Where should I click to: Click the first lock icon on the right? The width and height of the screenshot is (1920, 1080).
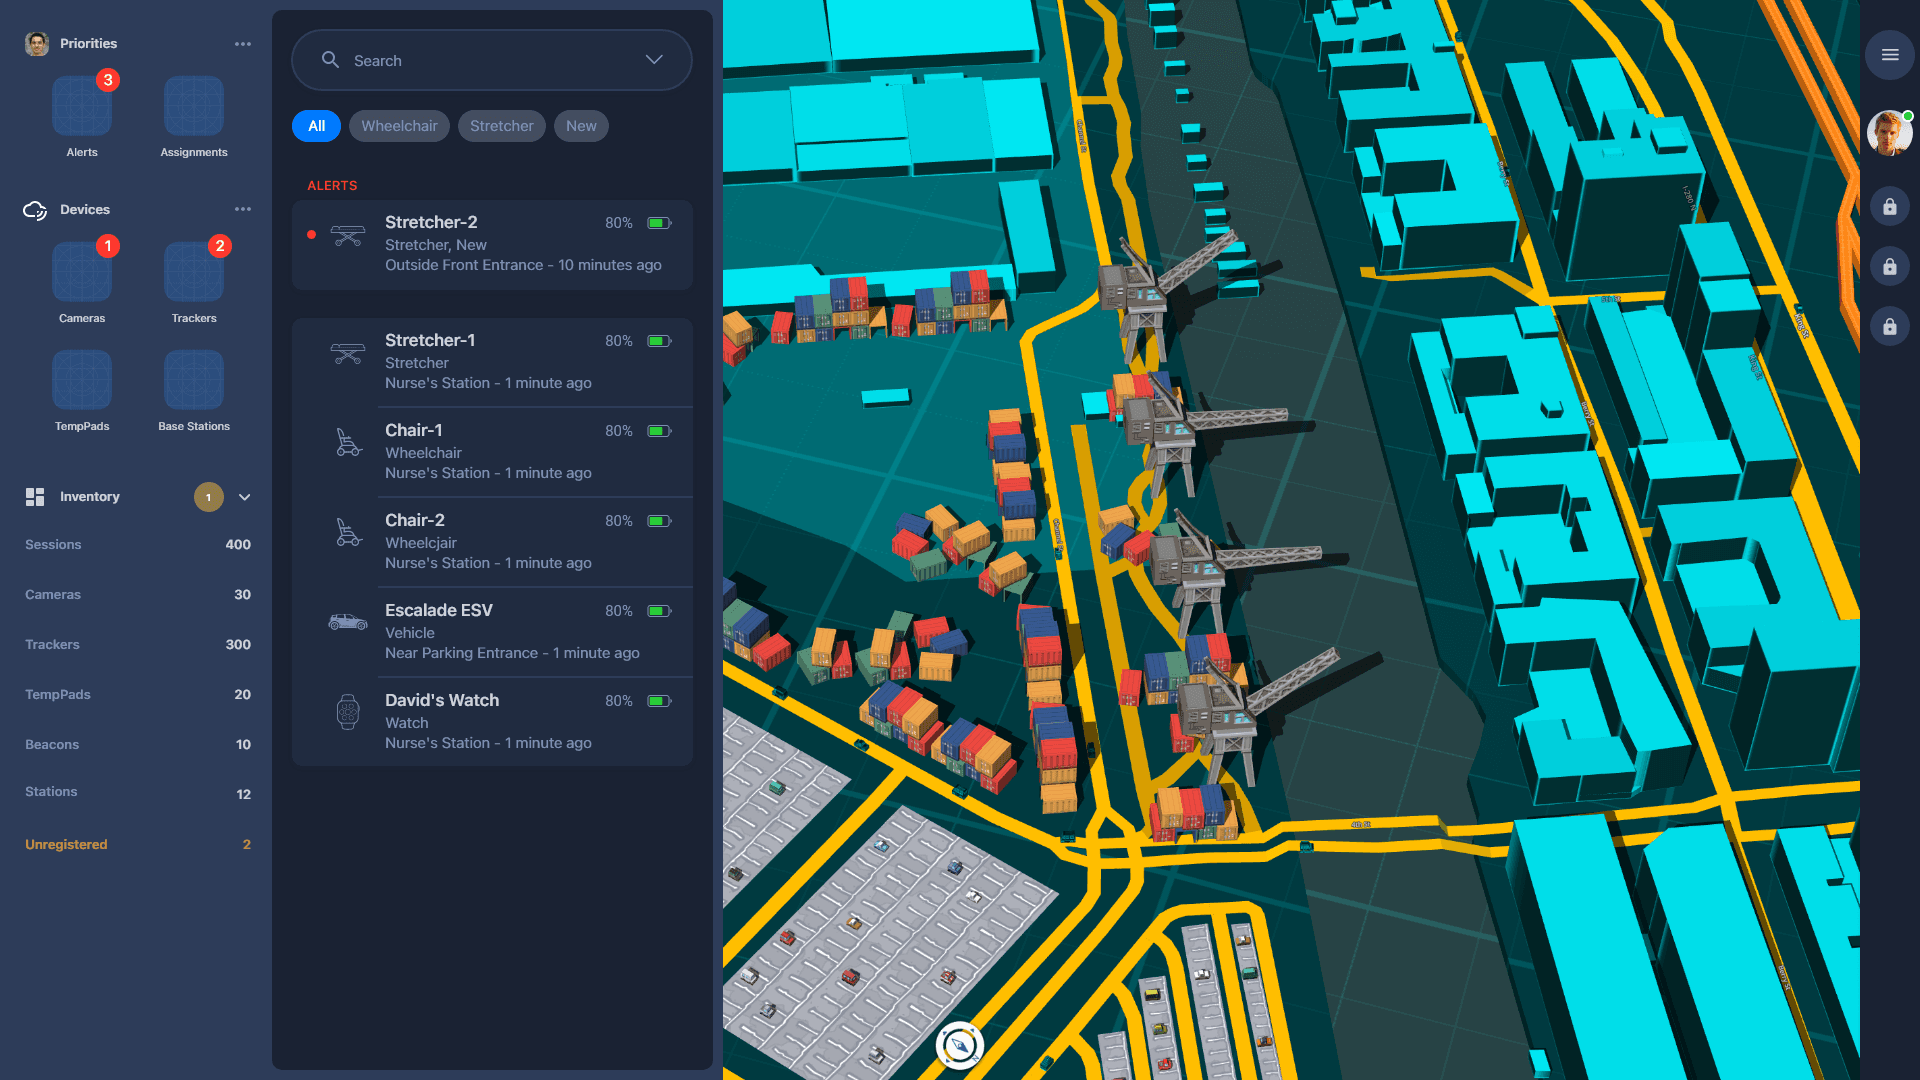point(1889,207)
